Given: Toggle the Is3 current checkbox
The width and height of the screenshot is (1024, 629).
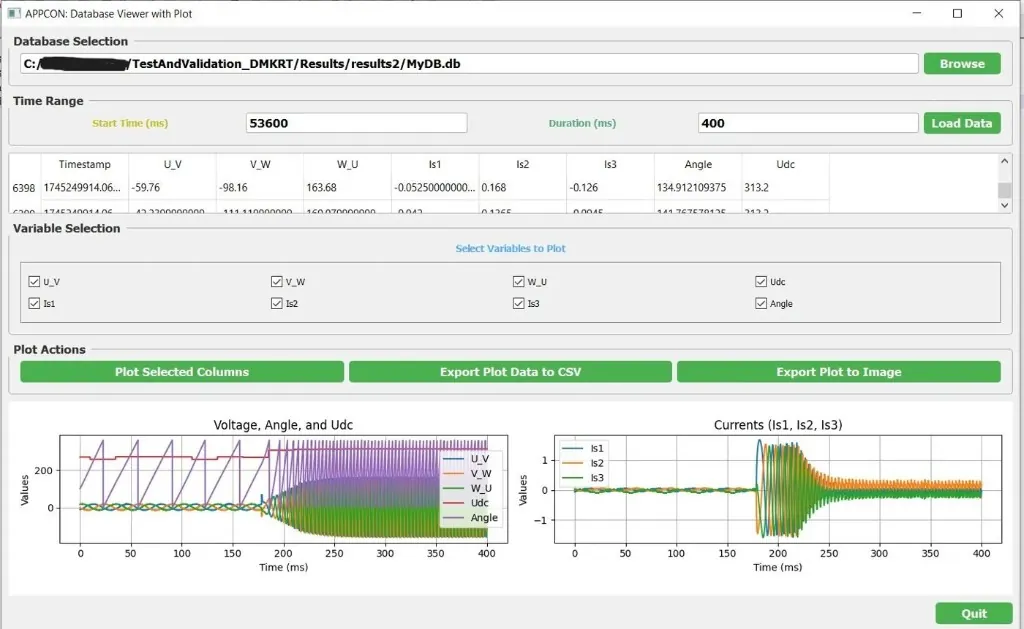Looking at the screenshot, I should click(519, 303).
